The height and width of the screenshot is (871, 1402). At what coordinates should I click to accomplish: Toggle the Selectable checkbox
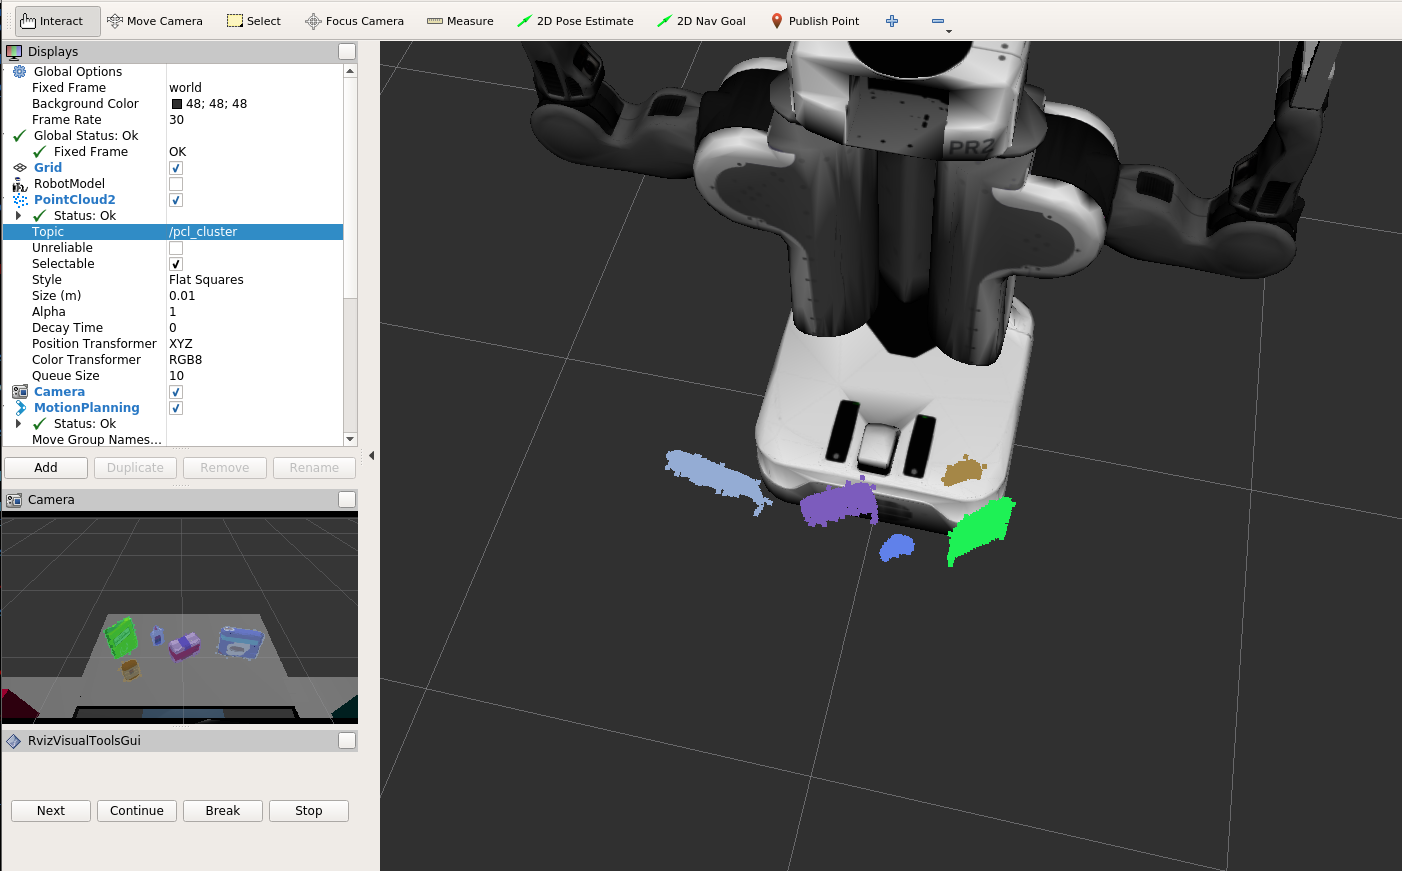pos(176,264)
